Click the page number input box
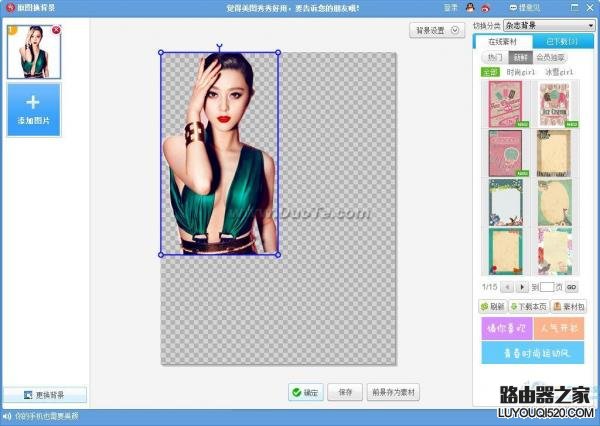This screenshot has height=426, width=600. pos(547,287)
